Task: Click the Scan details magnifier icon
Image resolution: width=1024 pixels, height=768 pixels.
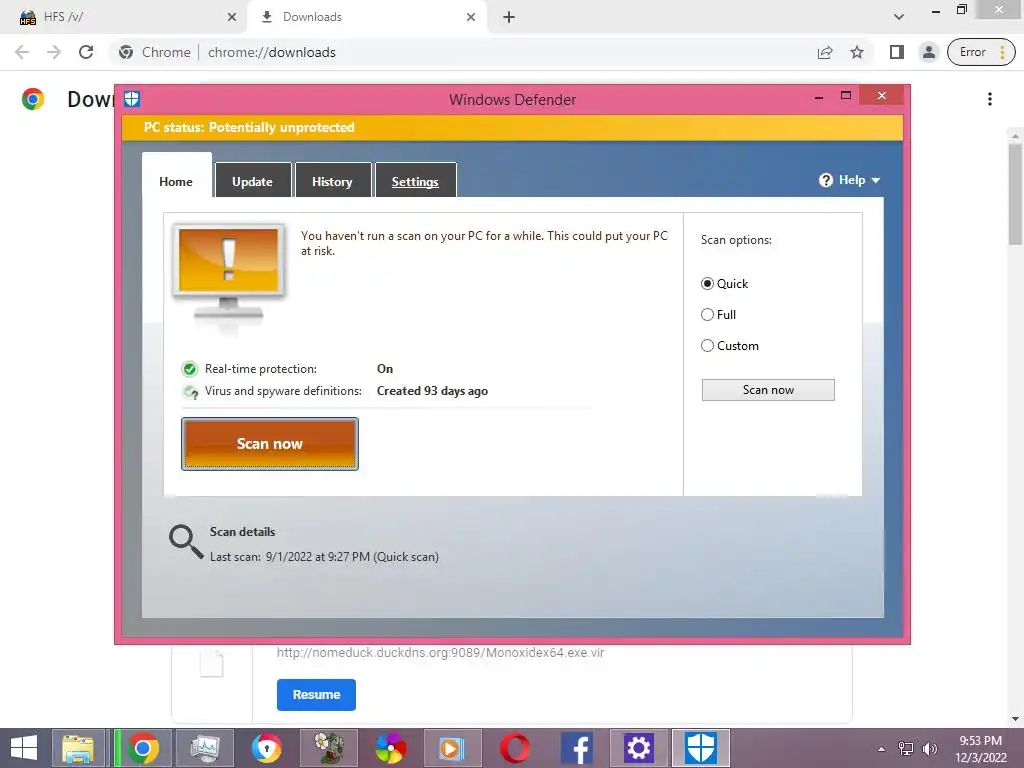Action: pyautogui.click(x=185, y=542)
